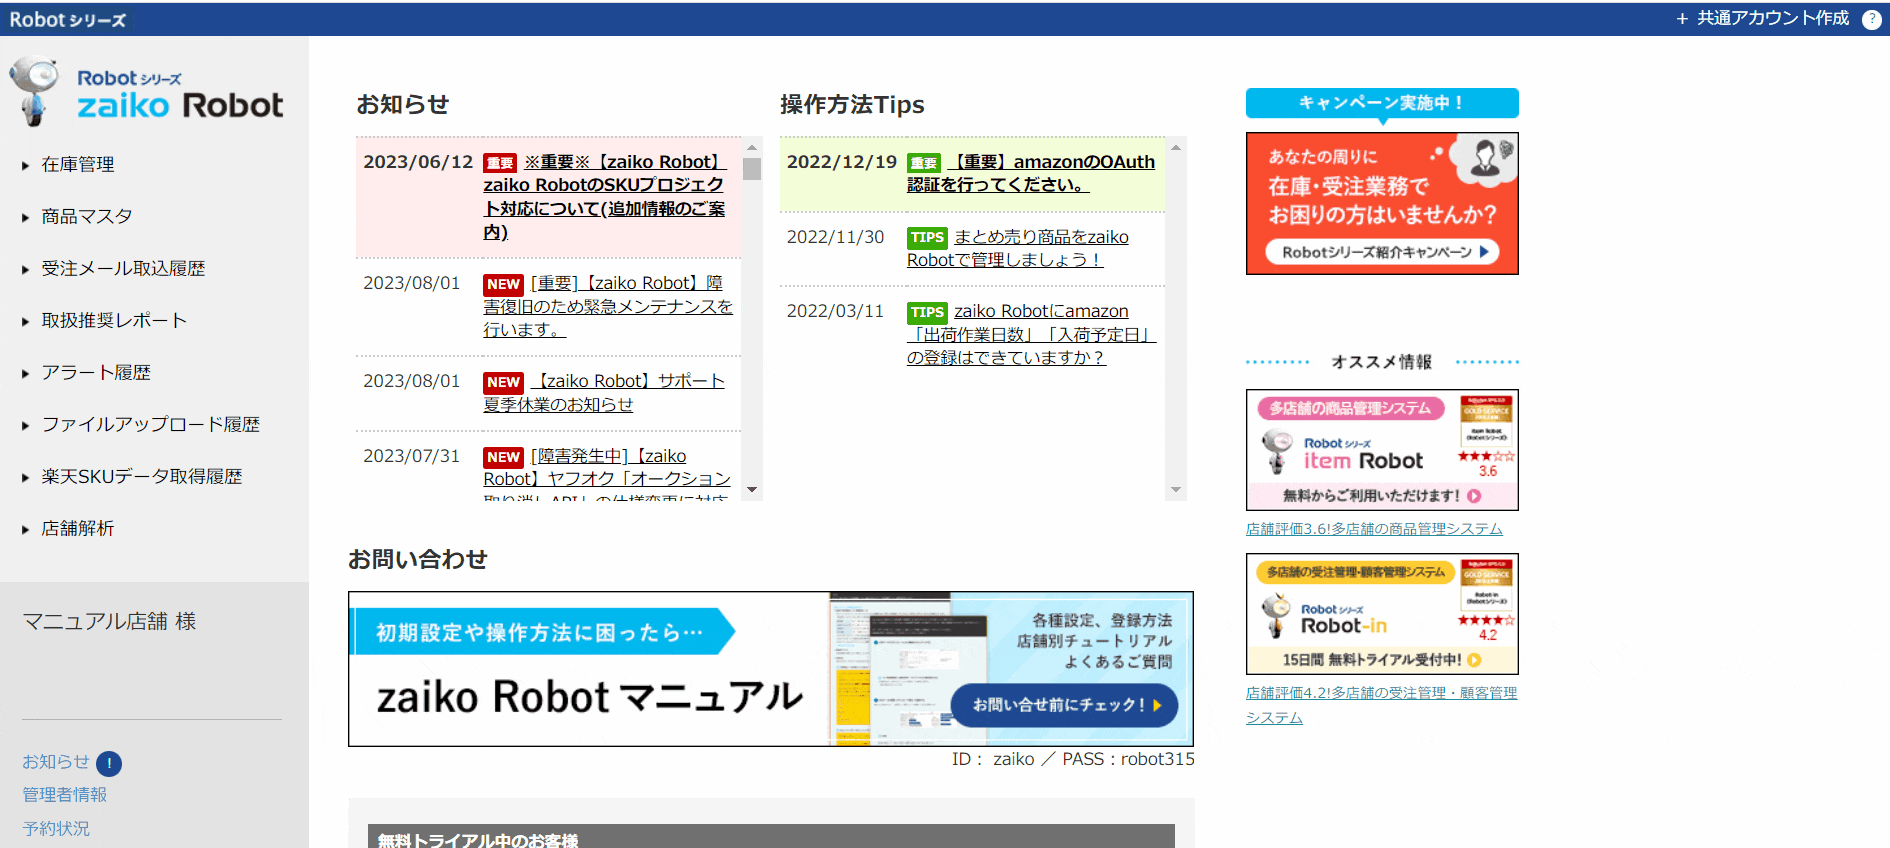Click the キャンペーン実施中 header banner
Viewport: 1890px width, 848px height.
point(1382,103)
